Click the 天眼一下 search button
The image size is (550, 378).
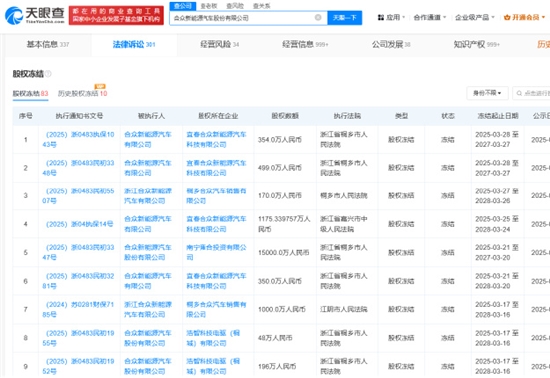[x=344, y=18]
